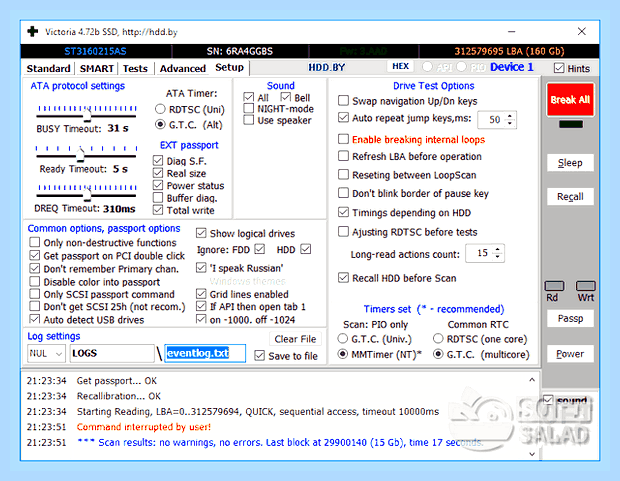The image size is (620, 481).
Task: Click log scroll up arrow
Action: point(532,380)
